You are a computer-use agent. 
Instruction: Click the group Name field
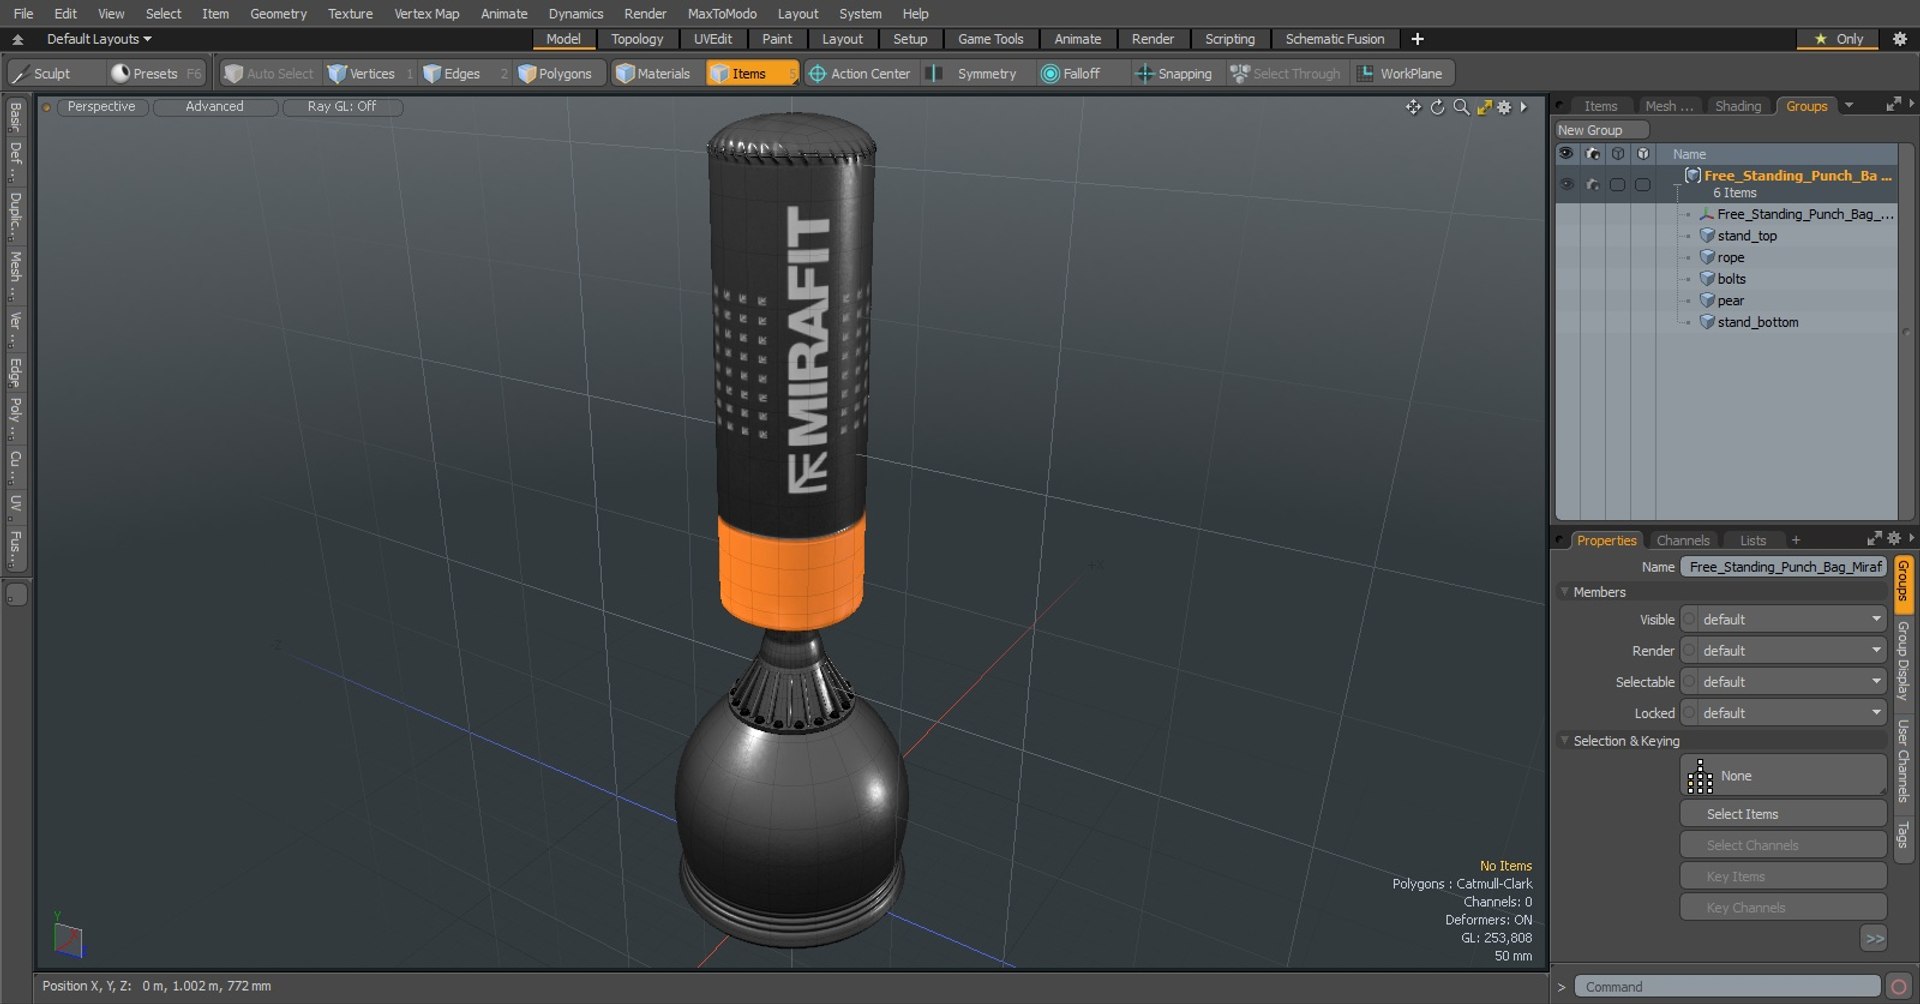coord(1783,567)
